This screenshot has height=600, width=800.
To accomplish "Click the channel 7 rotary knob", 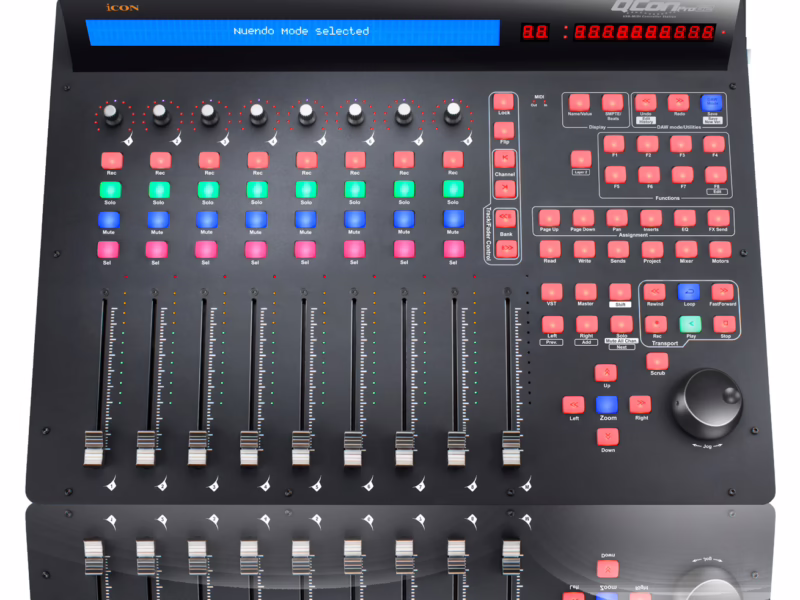I will 404,114.
